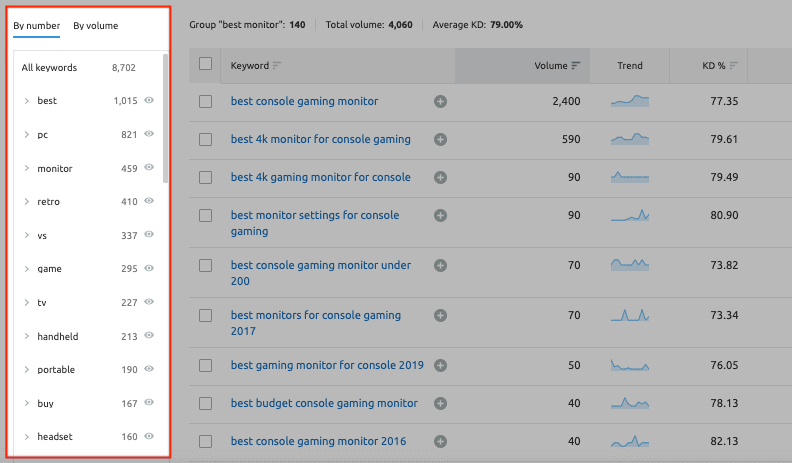The width and height of the screenshot is (792, 463).
Task: Open 'best console gaming monitor under 200' link
Action: pyautogui.click(x=320, y=265)
